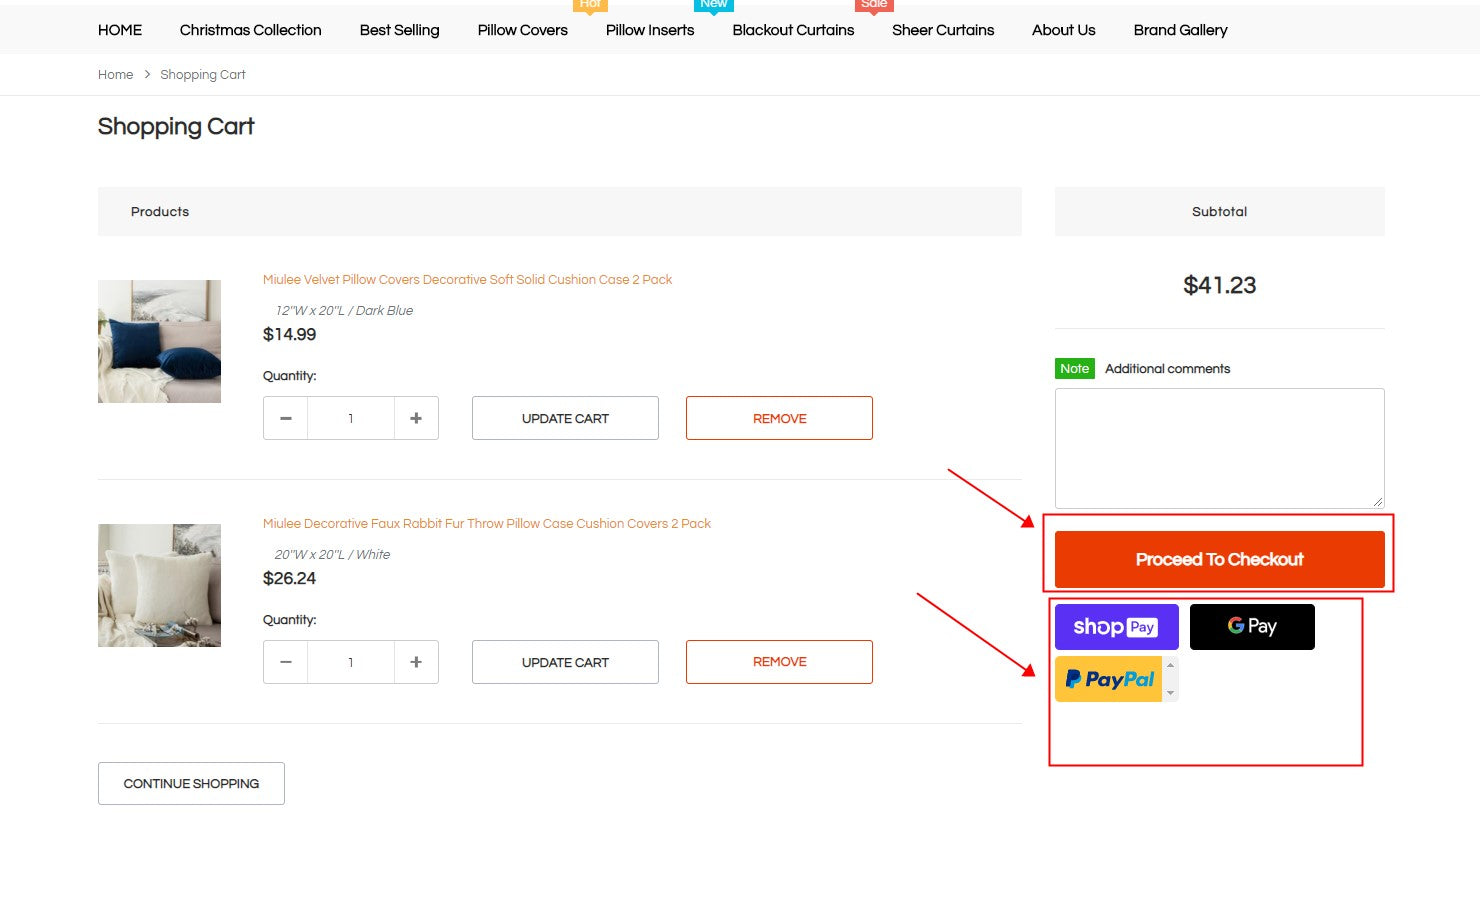Click Proceed To Checkout
This screenshot has width=1480, height=908.
click(x=1219, y=559)
